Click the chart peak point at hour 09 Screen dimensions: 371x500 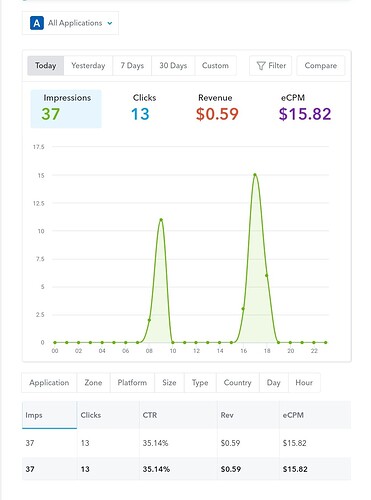pos(161,220)
